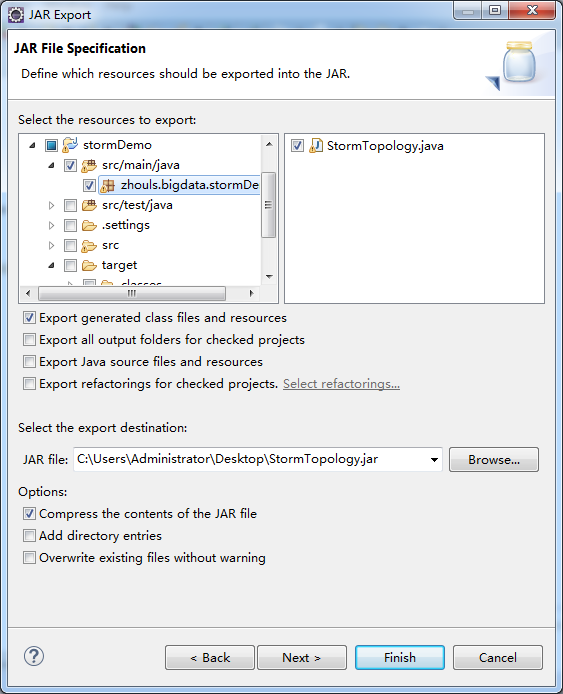Click the tree's scroll up arrow
This screenshot has width=563, height=694.
coord(269,144)
